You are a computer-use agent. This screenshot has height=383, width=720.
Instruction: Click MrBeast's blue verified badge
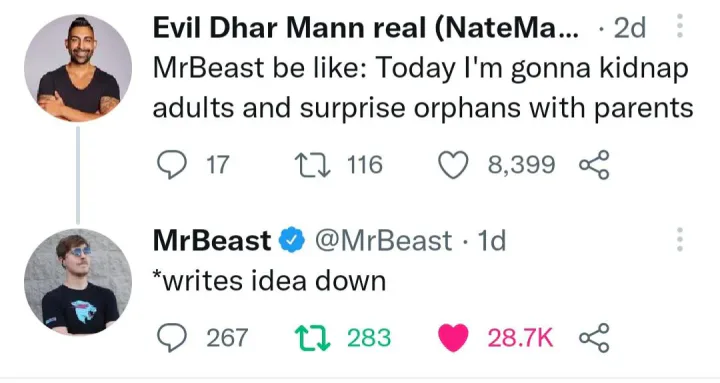292,241
